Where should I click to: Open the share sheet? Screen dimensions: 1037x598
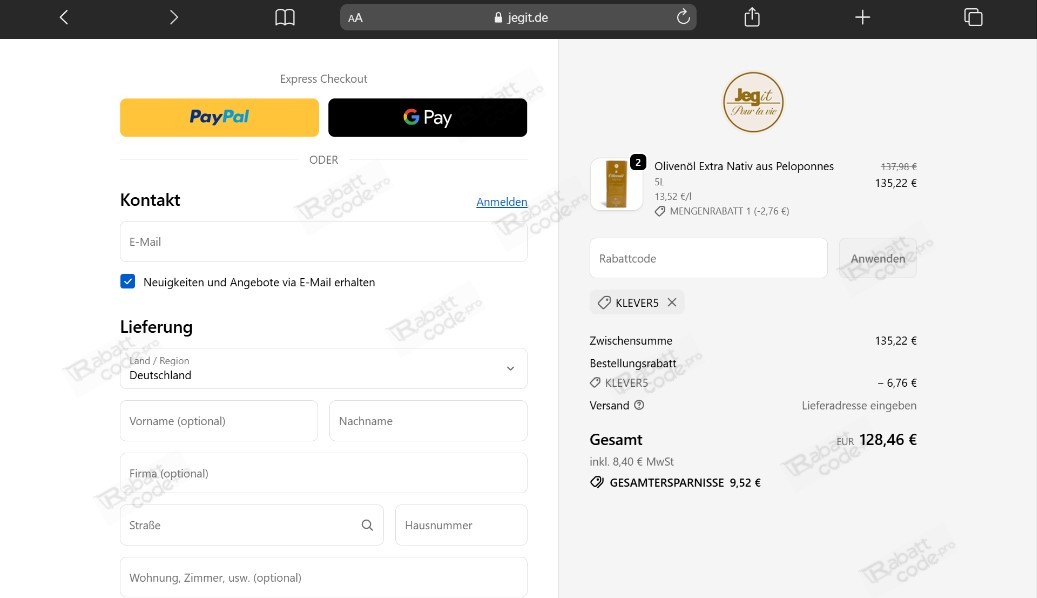click(751, 17)
